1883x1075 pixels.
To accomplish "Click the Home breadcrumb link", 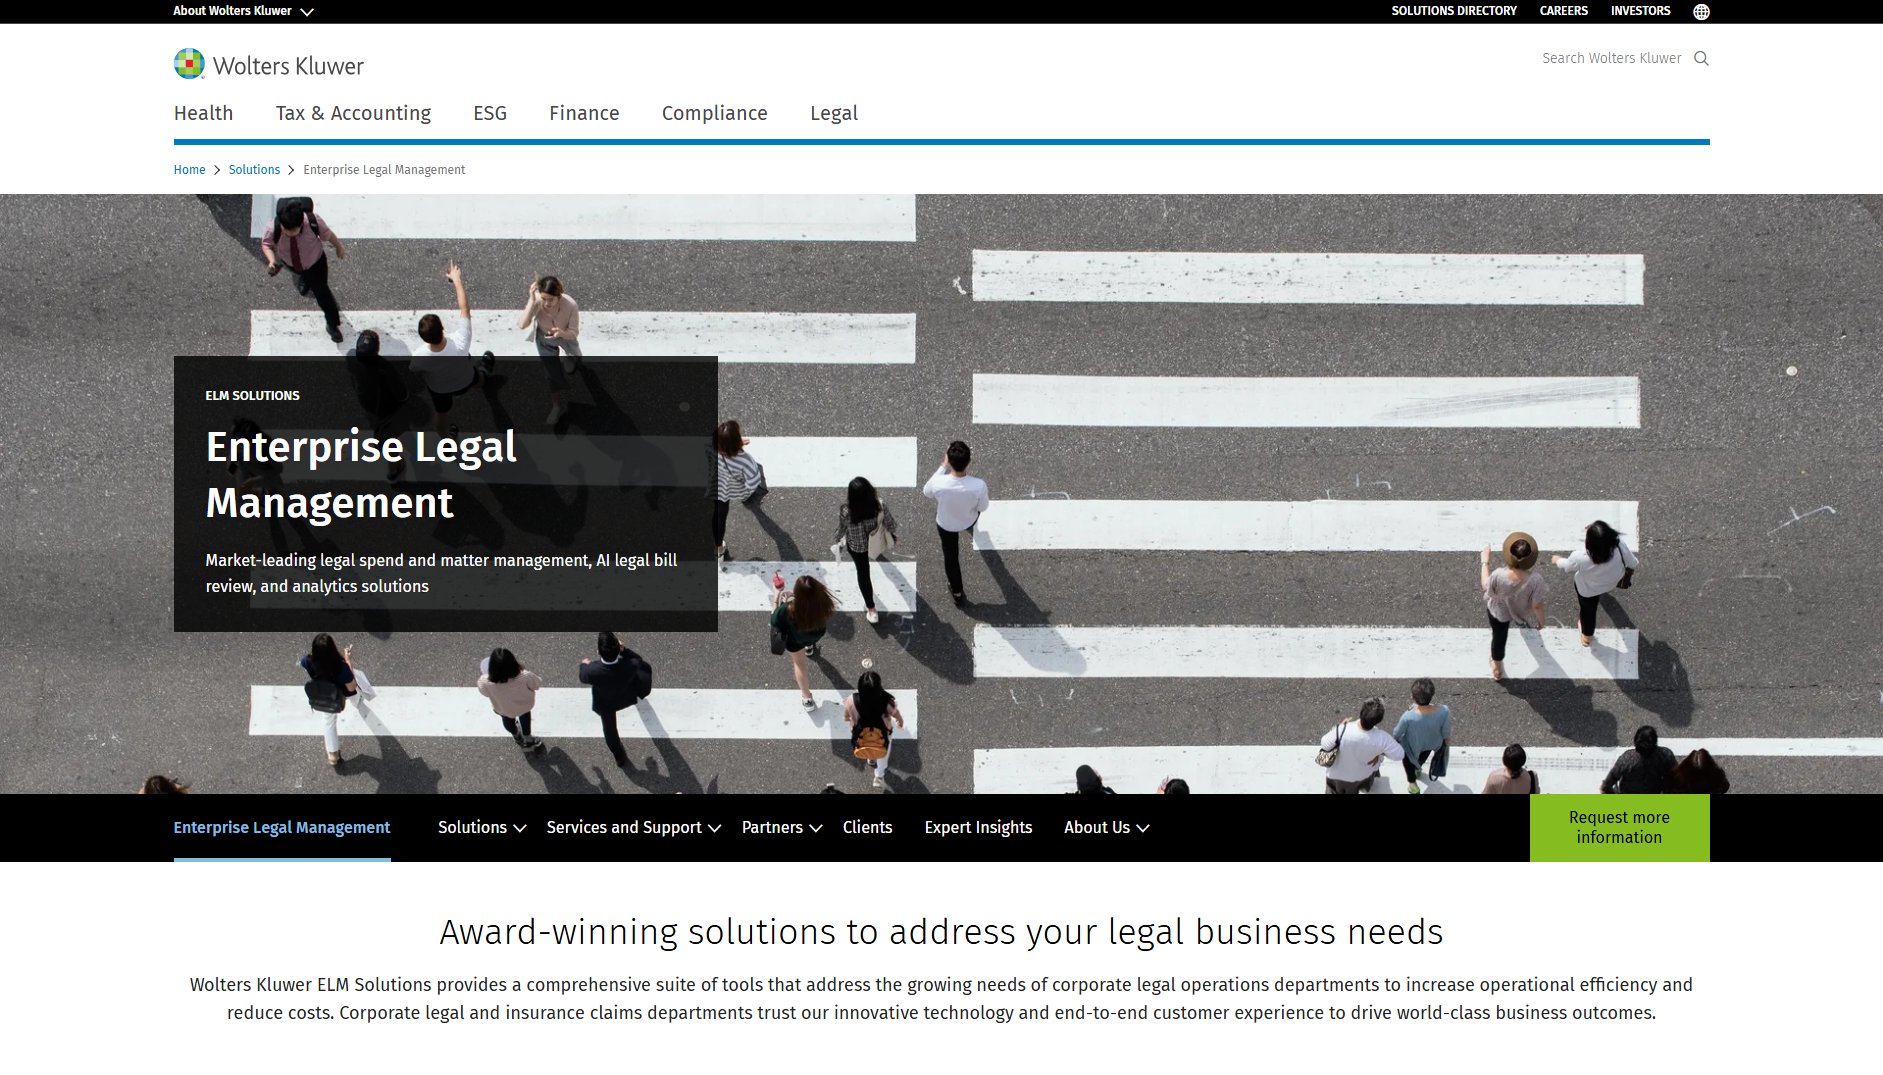I will click(x=189, y=170).
